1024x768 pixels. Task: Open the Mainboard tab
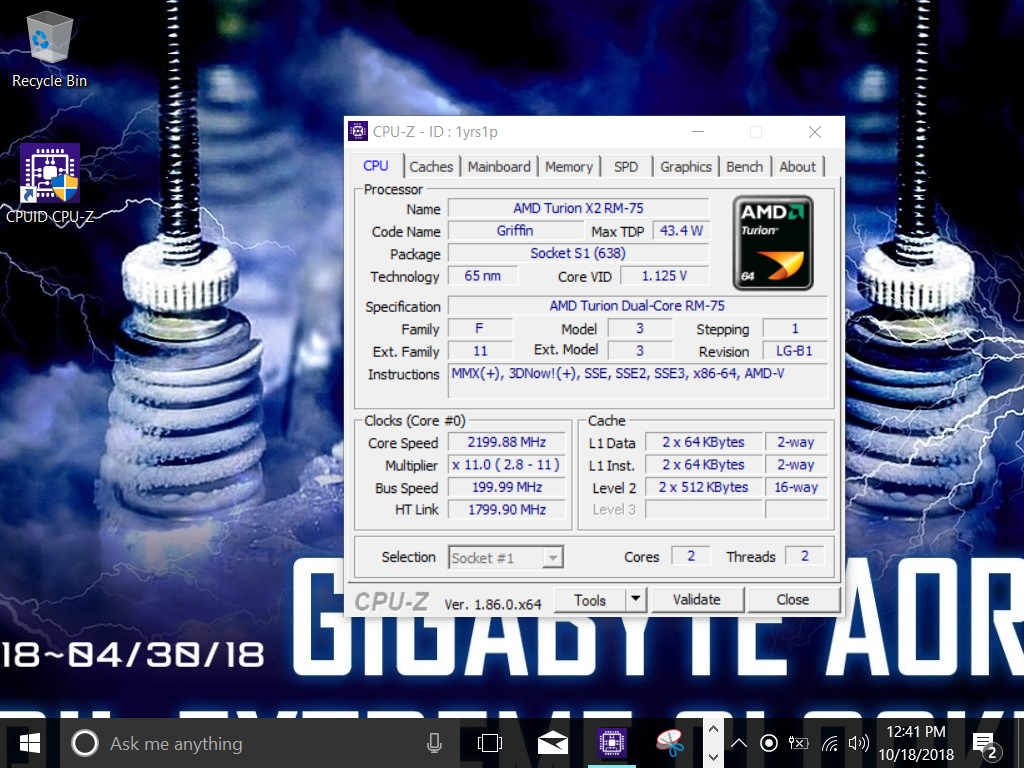pos(499,167)
